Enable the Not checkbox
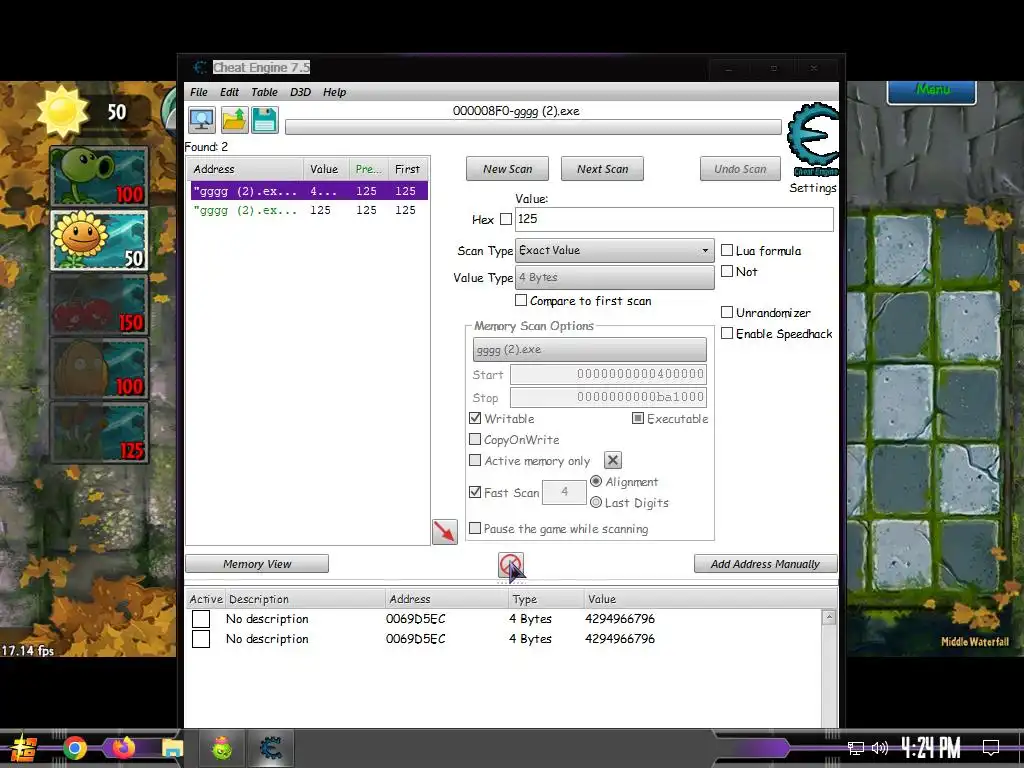This screenshot has width=1024, height=768. click(x=727, y=271)
